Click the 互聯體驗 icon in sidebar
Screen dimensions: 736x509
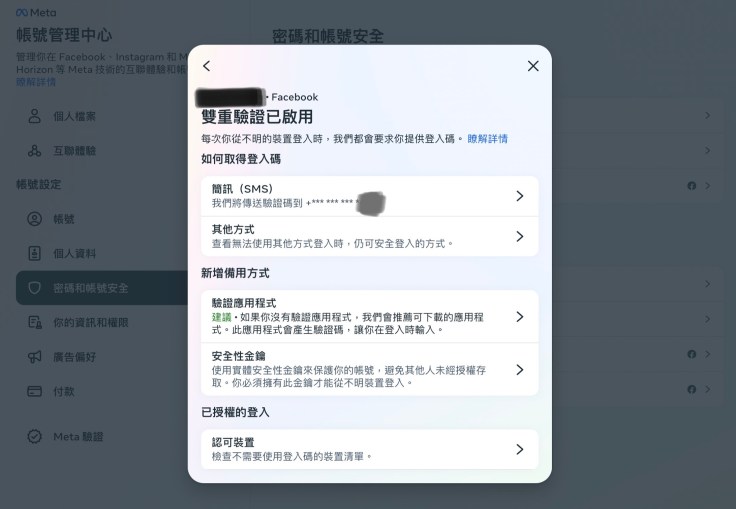point(34,151)
